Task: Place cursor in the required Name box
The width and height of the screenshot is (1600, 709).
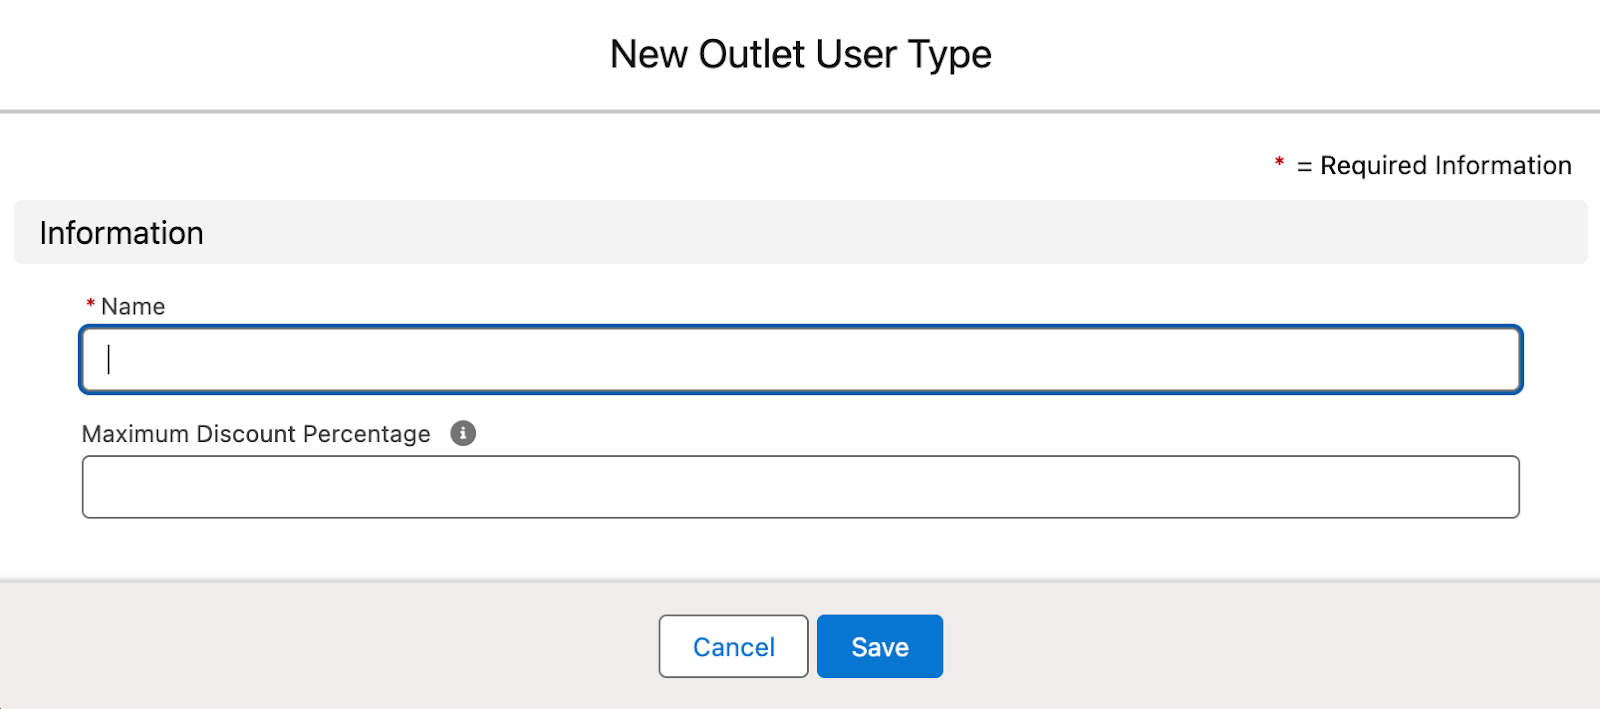Action: [800, 360]
